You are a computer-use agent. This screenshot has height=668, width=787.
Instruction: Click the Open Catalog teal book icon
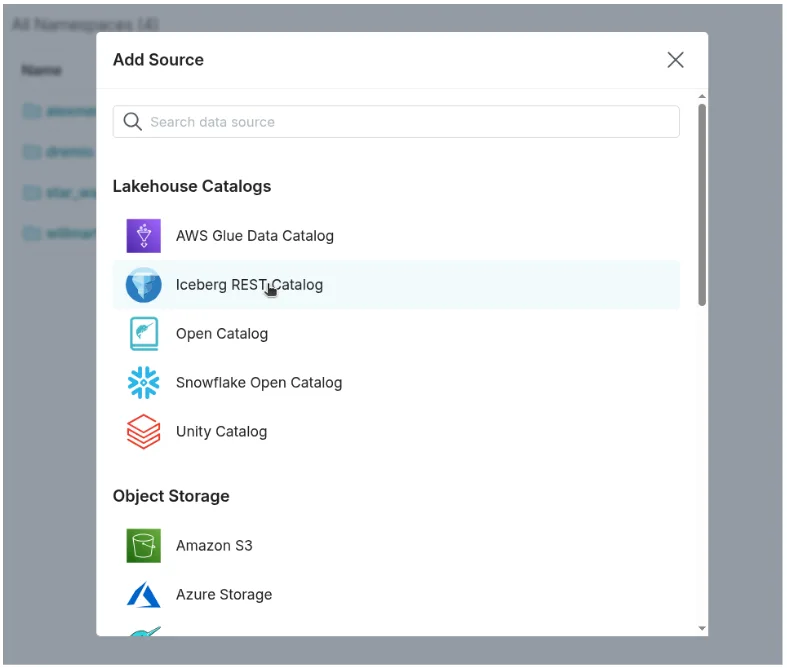[143, 334]
